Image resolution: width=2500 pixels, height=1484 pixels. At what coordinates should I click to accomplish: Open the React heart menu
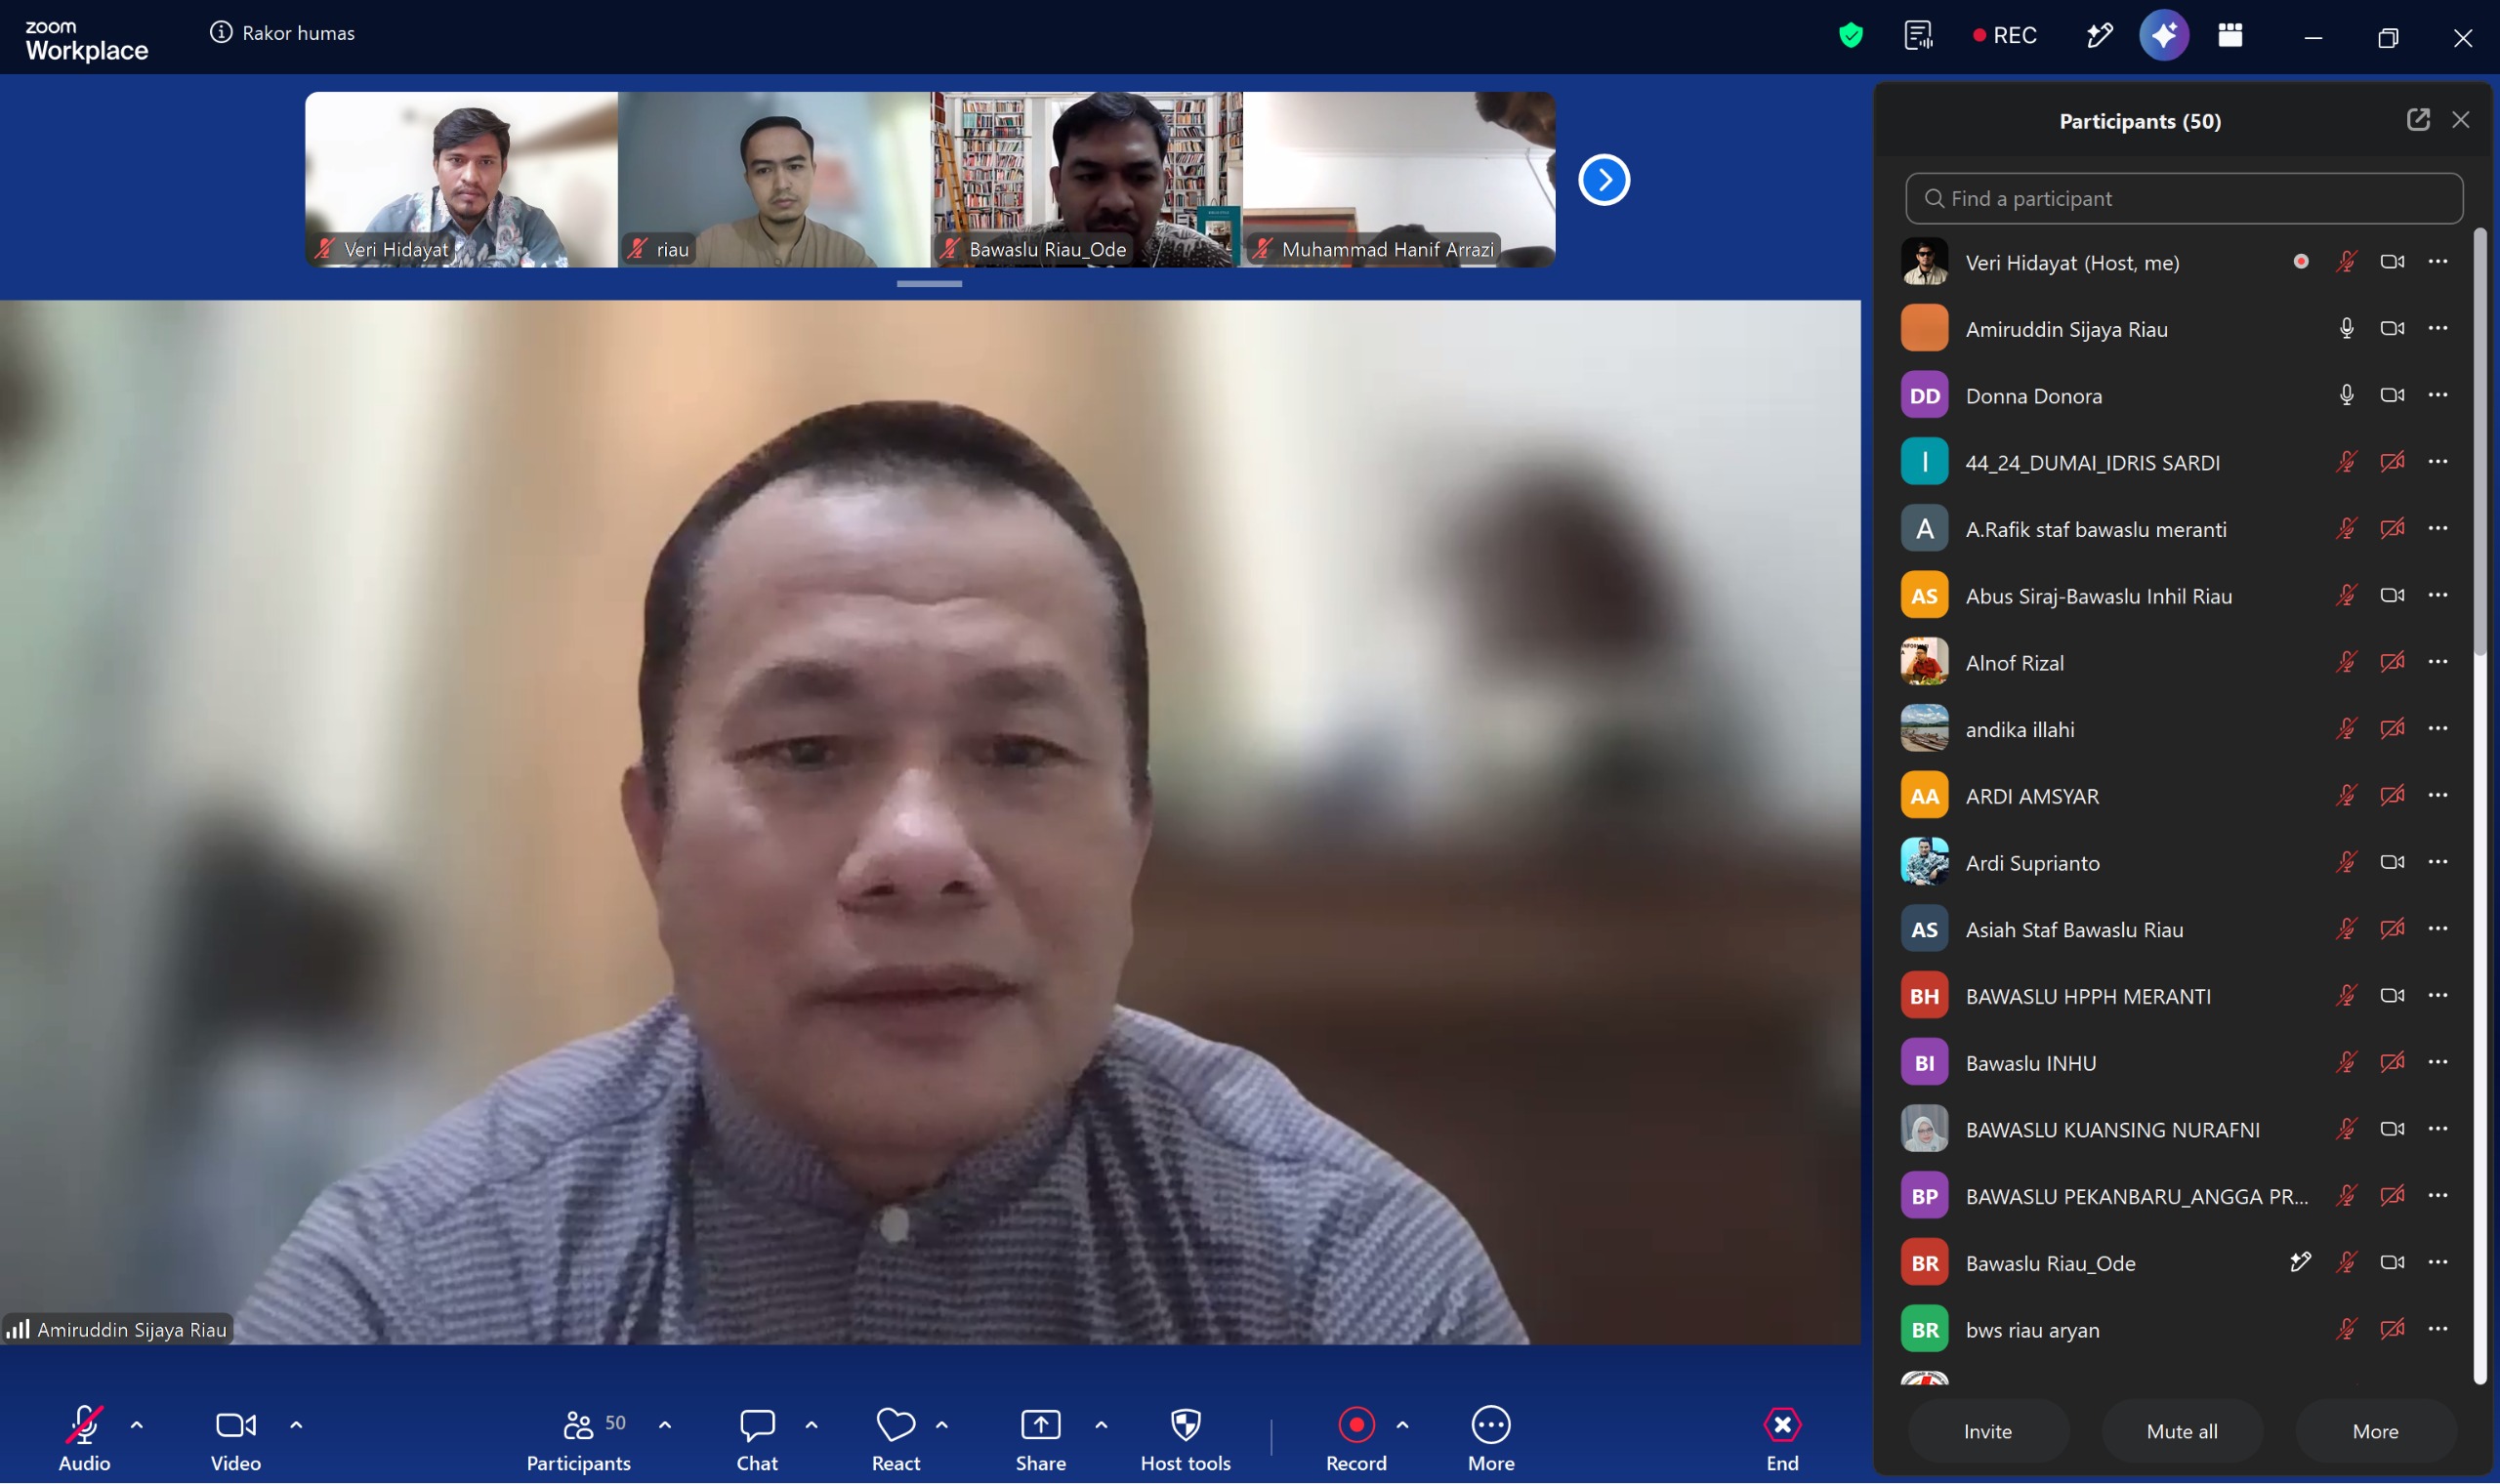(x=896, y=1439)
